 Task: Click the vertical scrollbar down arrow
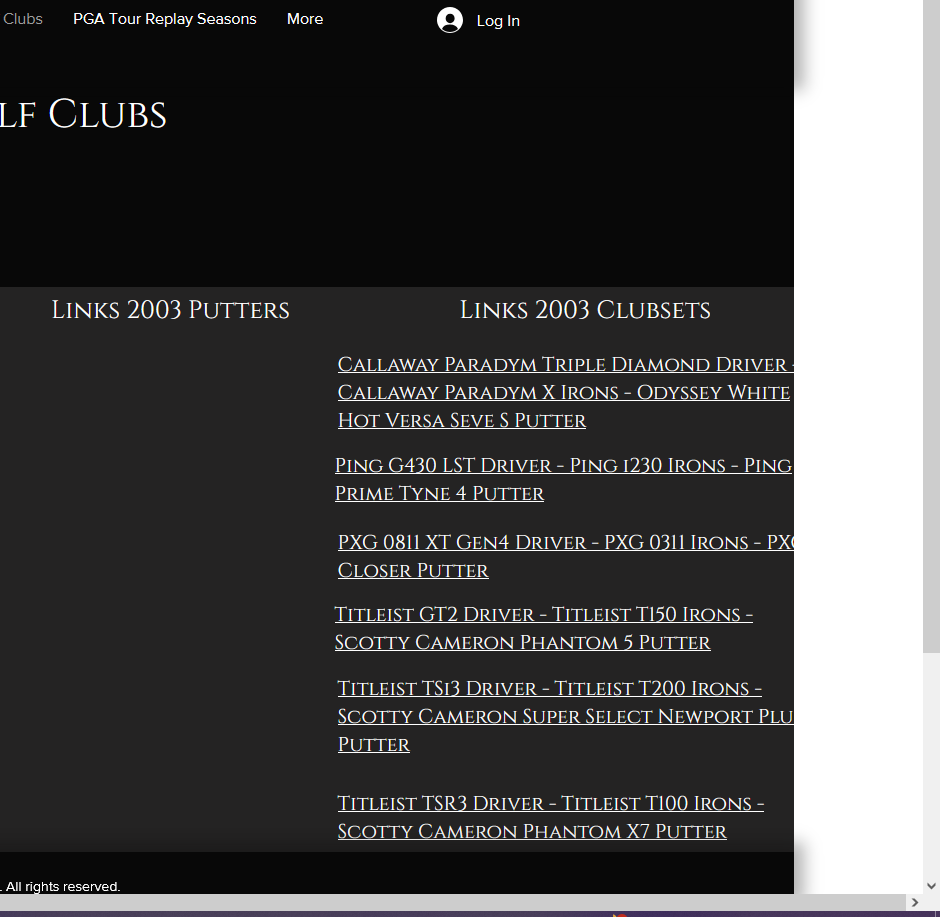tap(931, 884)
